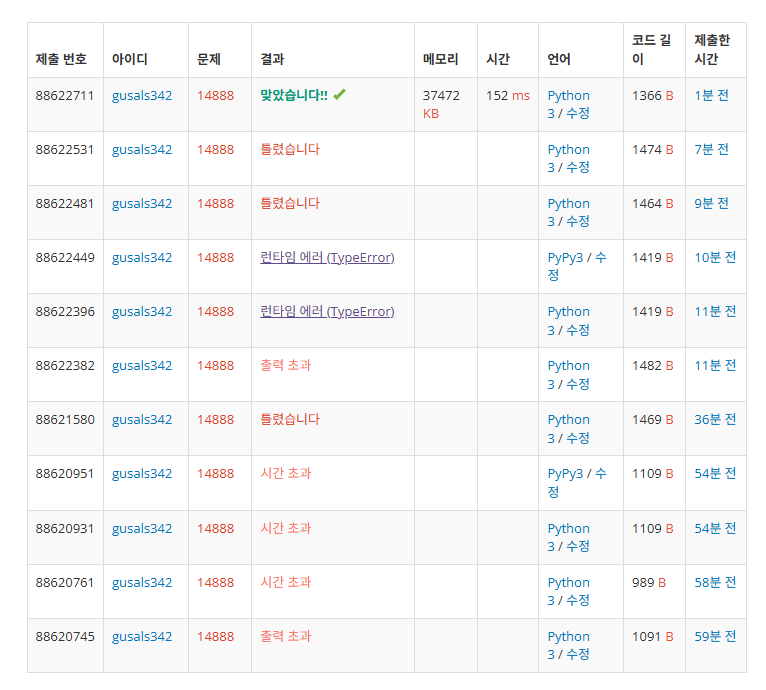
Task: Open Python 3 / 수정 for submission 88622382
Action: tap(569, 375)
